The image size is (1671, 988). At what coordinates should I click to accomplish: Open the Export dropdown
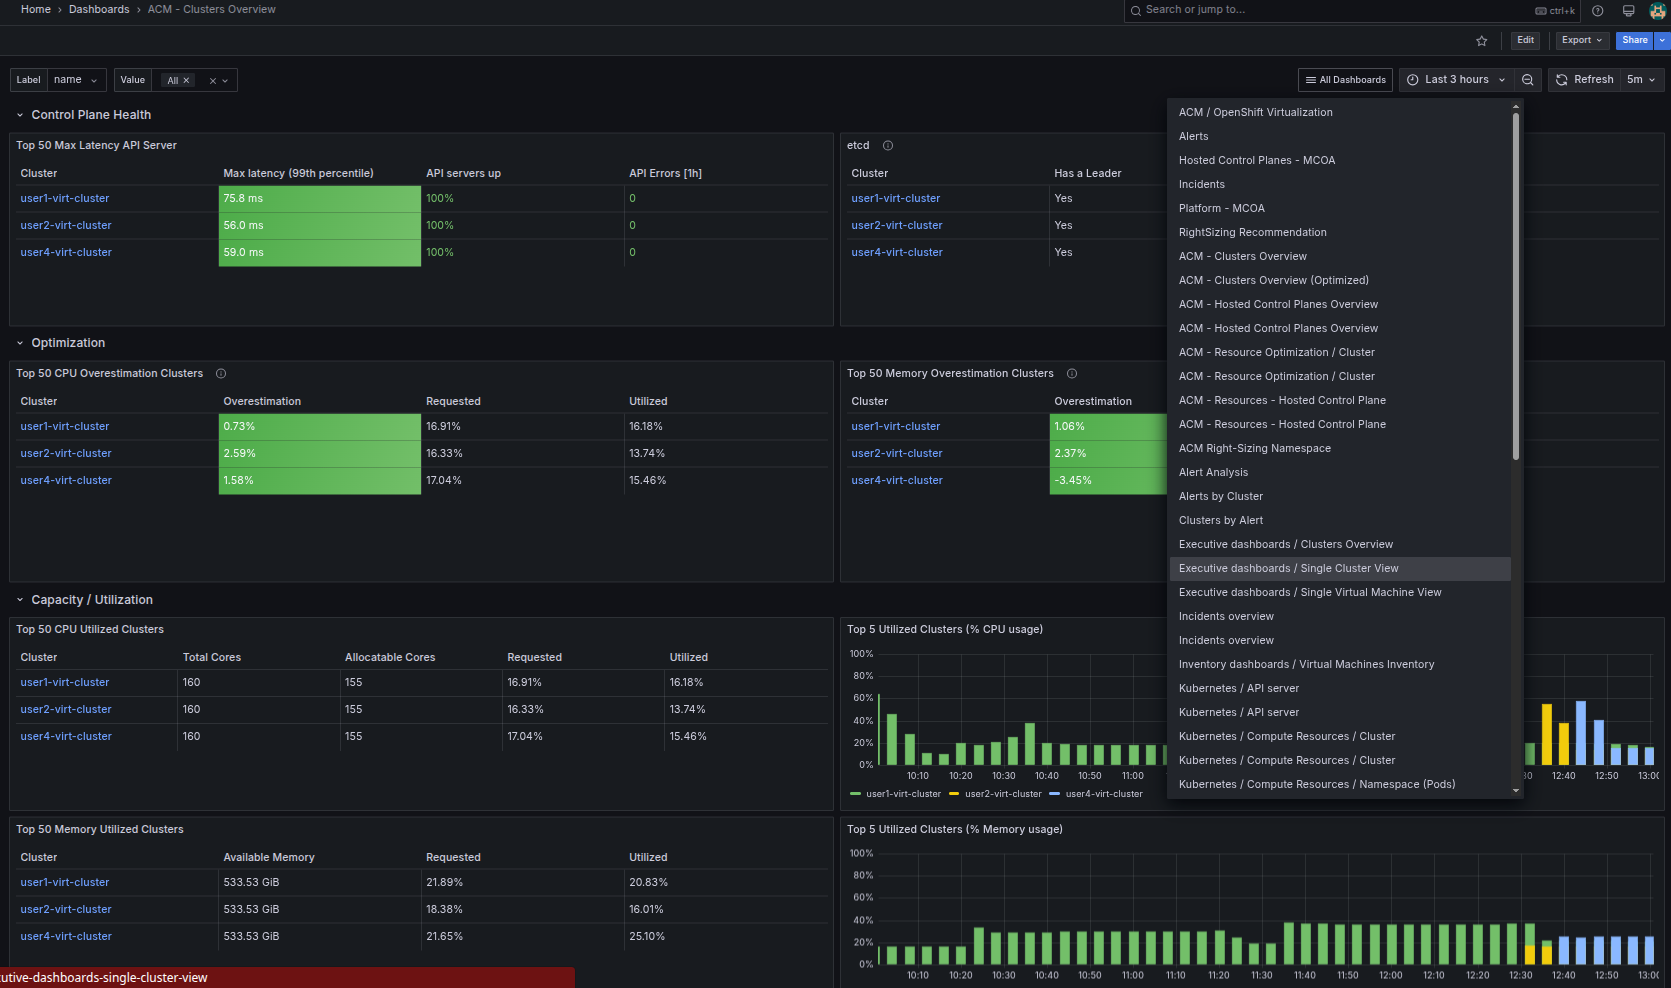pos(1582,41)
